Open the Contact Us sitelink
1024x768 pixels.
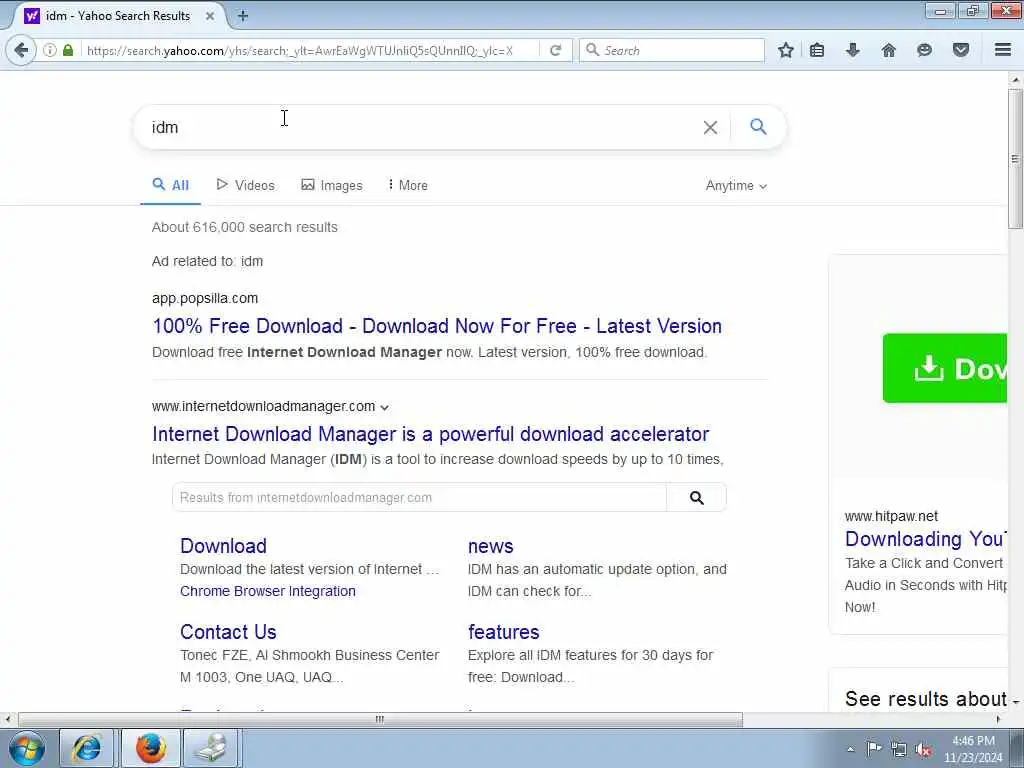pos(228,632)
